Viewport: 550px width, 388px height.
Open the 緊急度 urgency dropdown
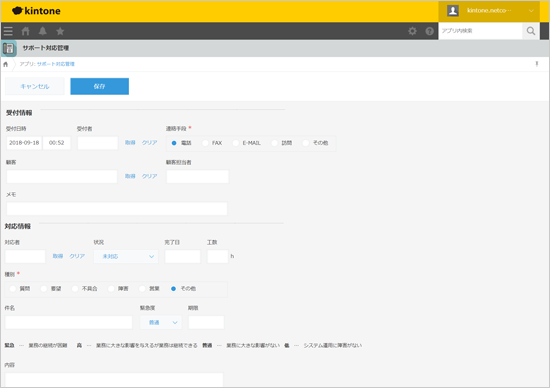[161, 322]
